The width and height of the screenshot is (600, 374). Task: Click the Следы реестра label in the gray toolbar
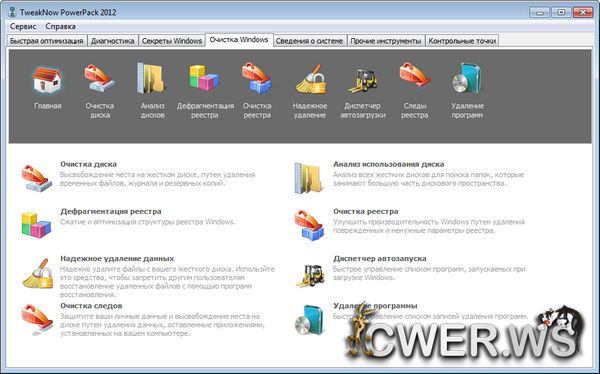tap(415, 111)
